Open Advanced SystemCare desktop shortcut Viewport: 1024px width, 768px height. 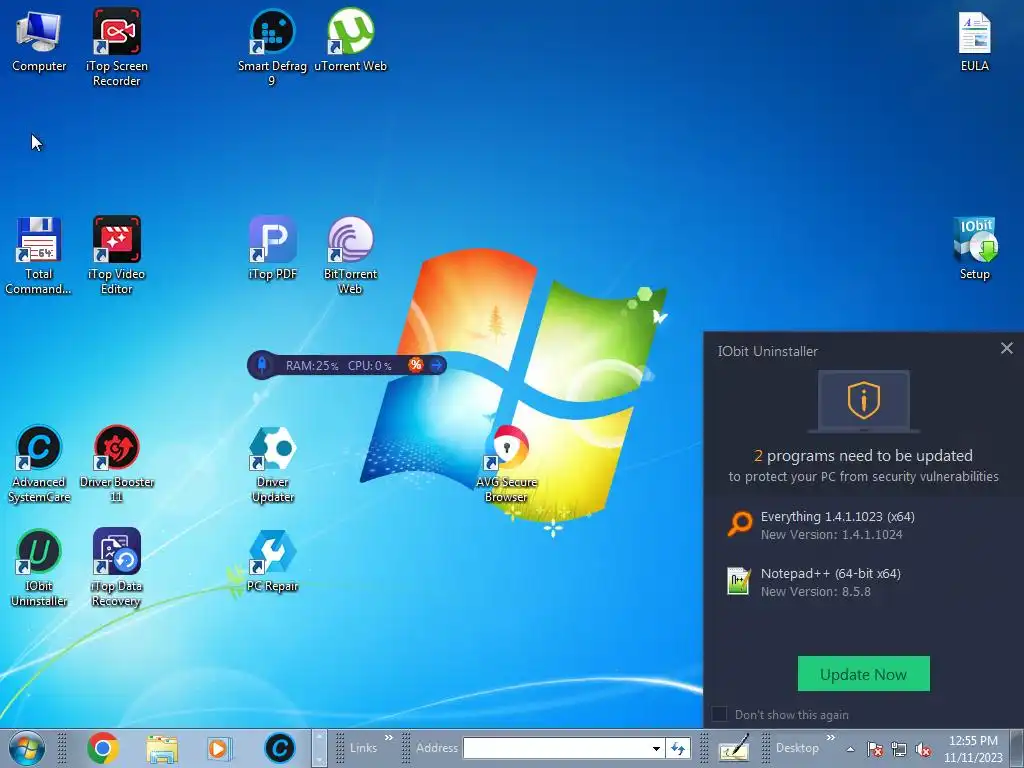pos(39,464)
